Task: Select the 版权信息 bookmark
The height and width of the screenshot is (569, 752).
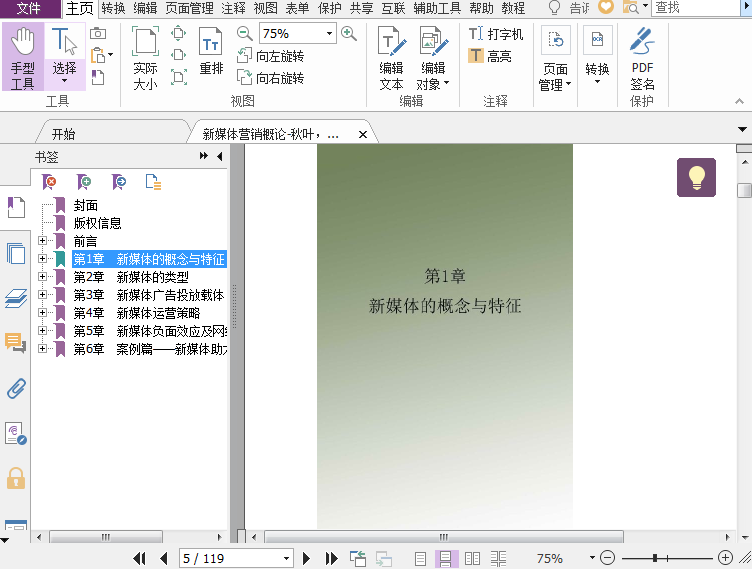Action: click(97, 223)
